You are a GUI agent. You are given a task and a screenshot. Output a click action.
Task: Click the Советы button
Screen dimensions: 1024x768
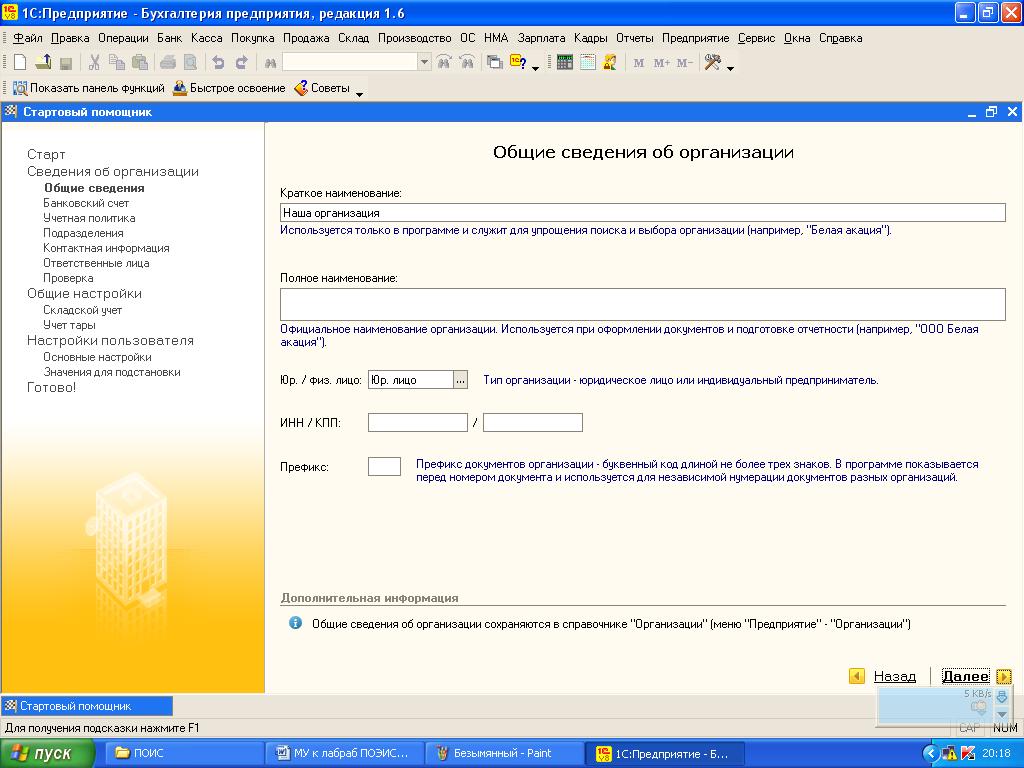323,88
